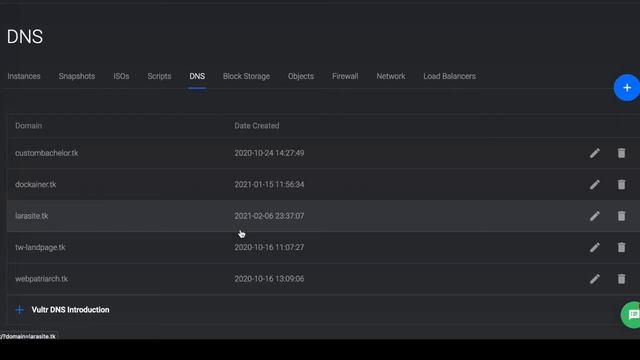Click the date 2020-10-16 11:07:27

[x=269, y=247]
